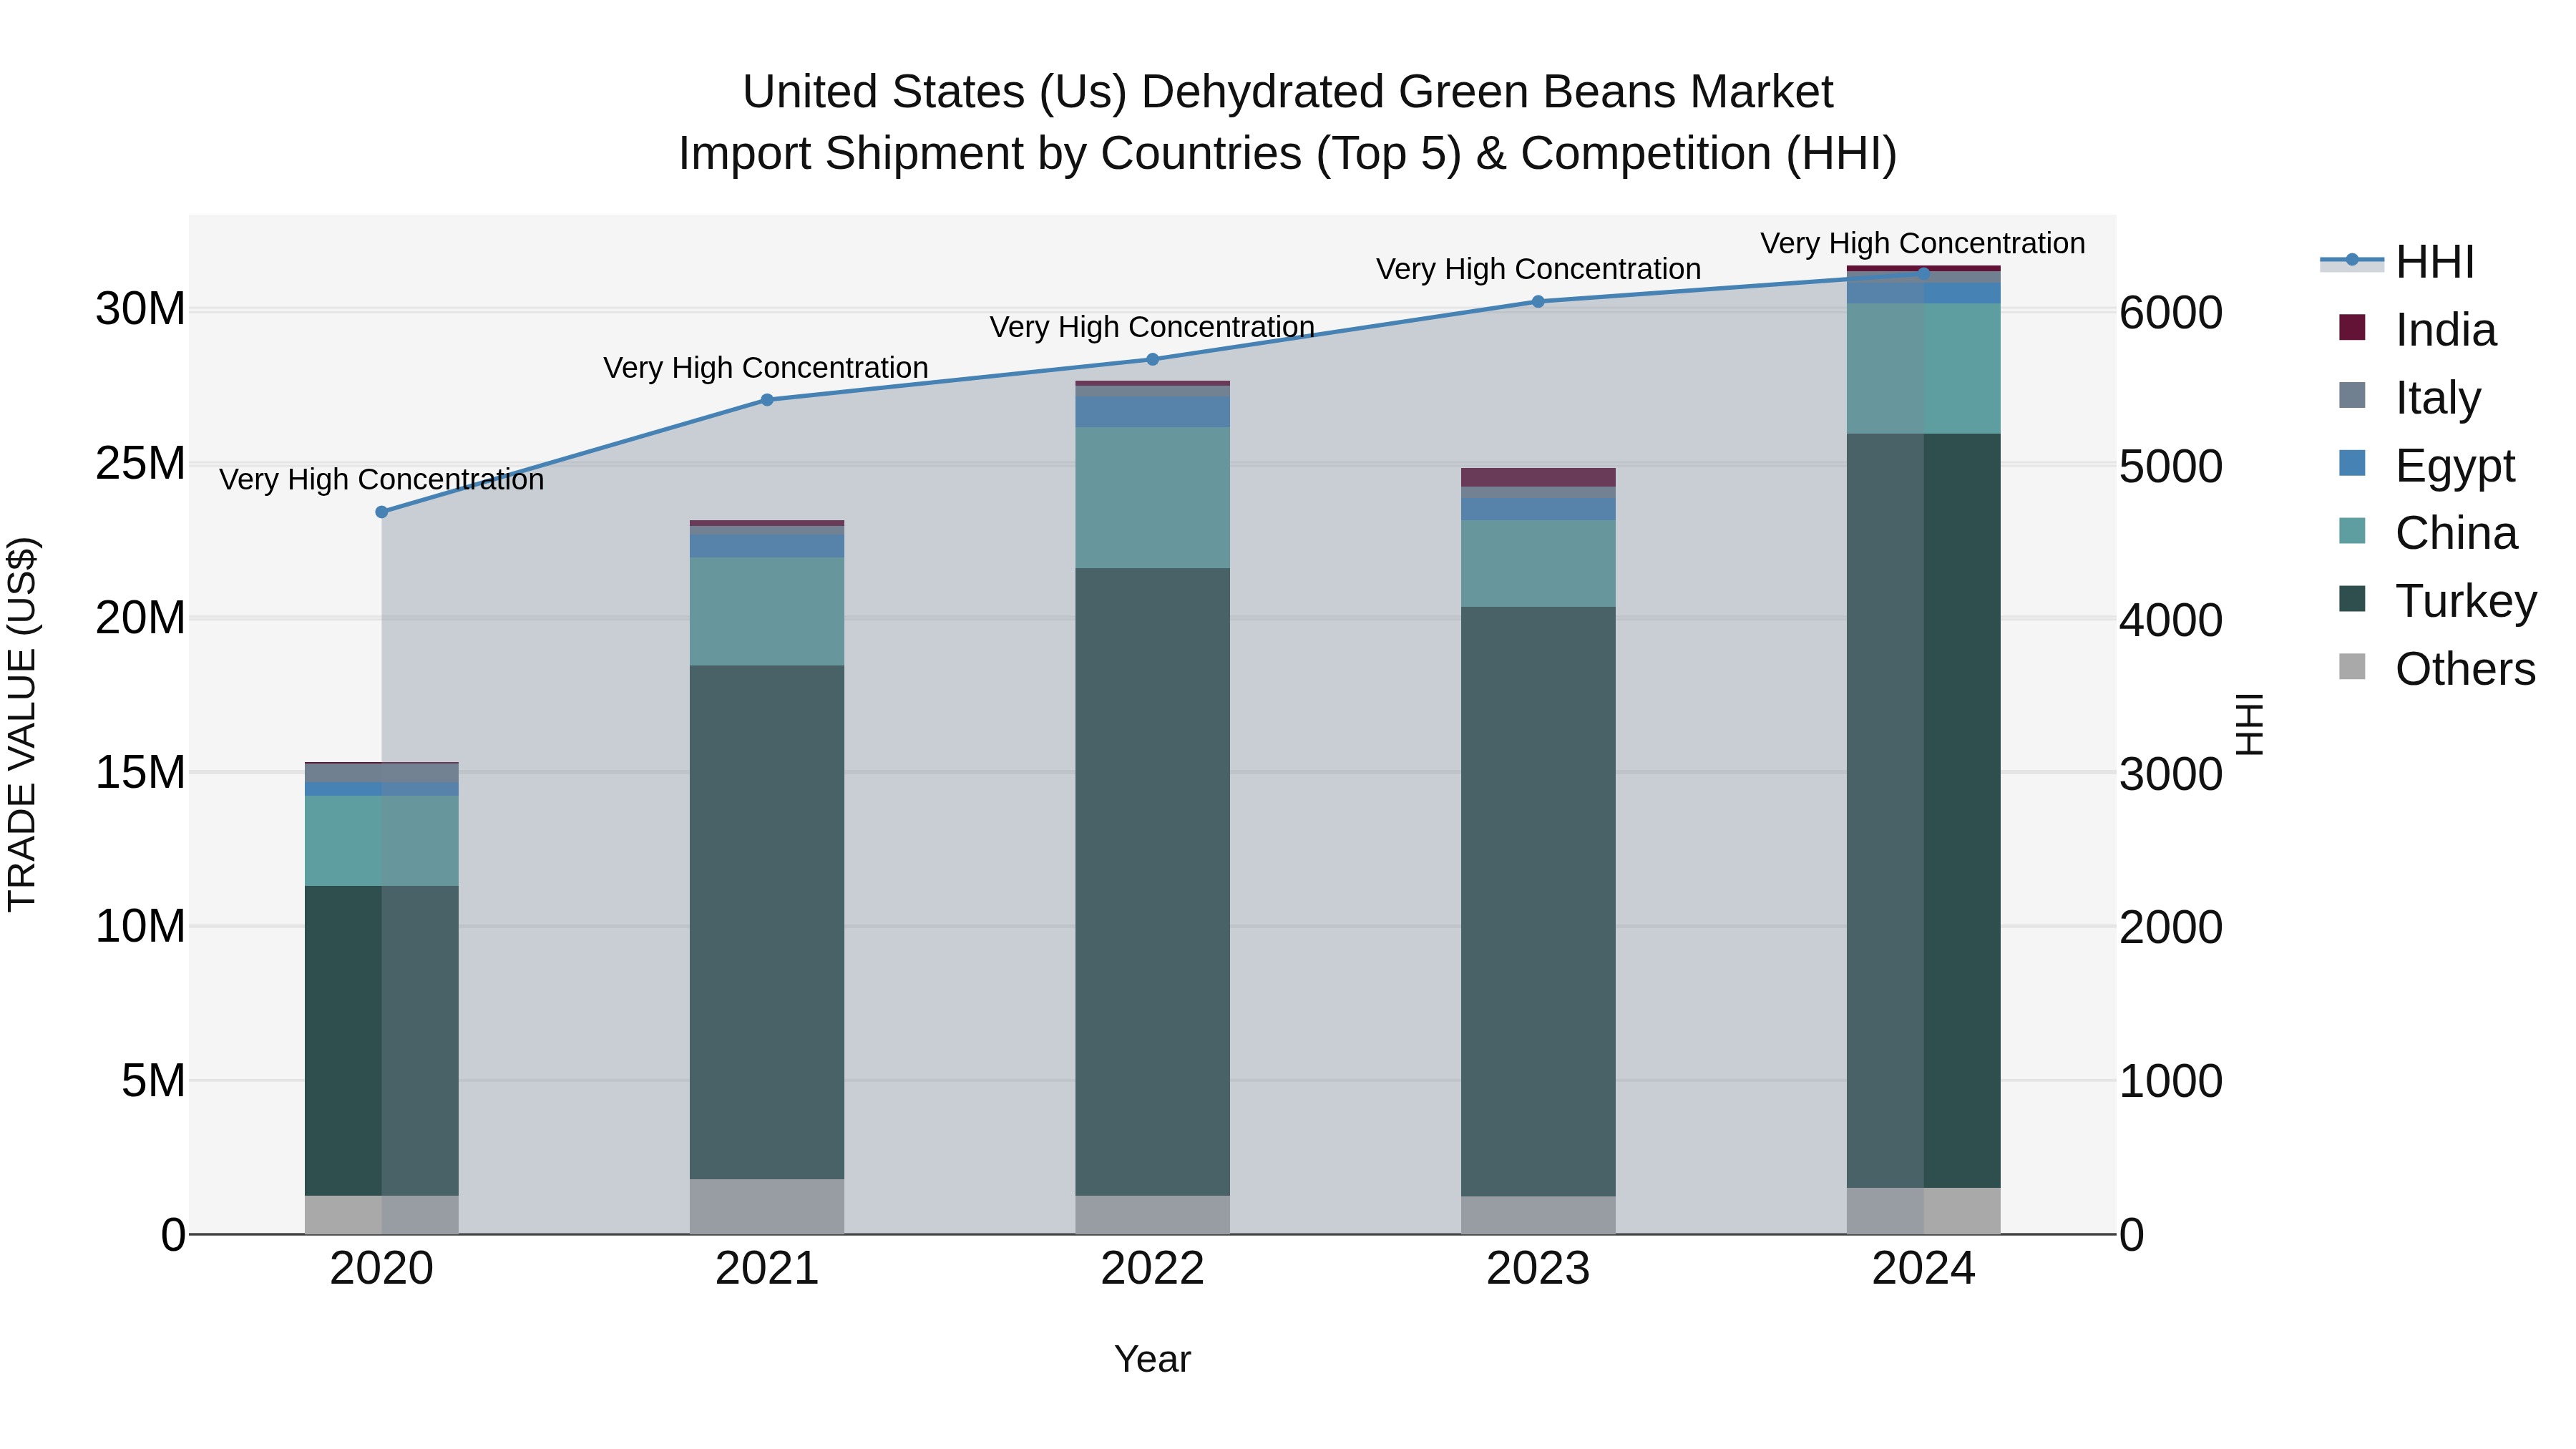The height and width of the screenshot is (1449, 2576).
Task: Select the China bar segment for 2023
Action: point(1538,564)
